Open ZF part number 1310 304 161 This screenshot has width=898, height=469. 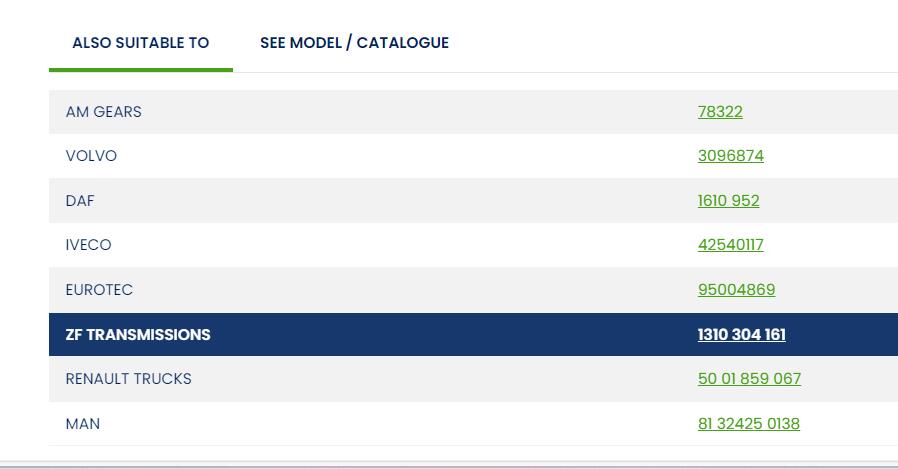click(741, 335)
